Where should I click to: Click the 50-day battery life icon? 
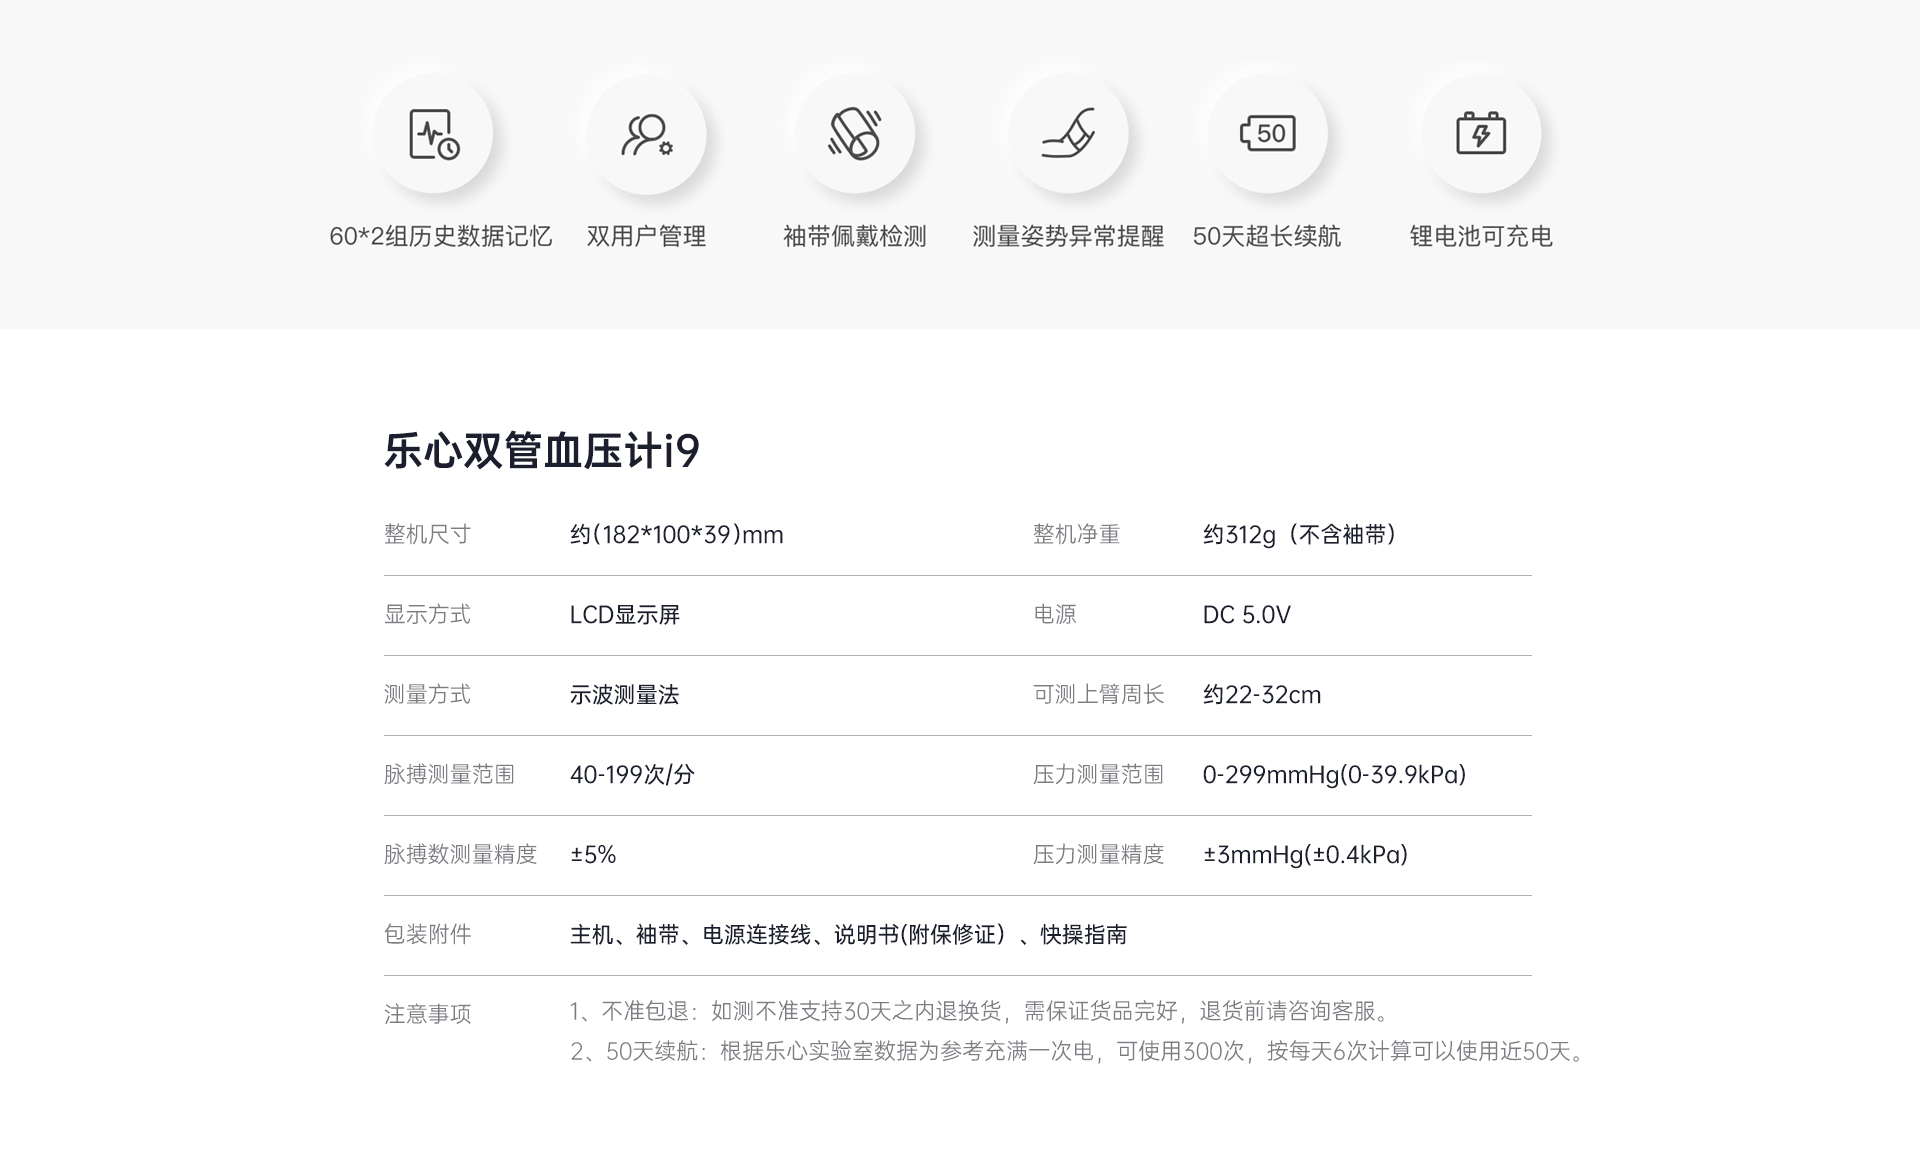1268,134
